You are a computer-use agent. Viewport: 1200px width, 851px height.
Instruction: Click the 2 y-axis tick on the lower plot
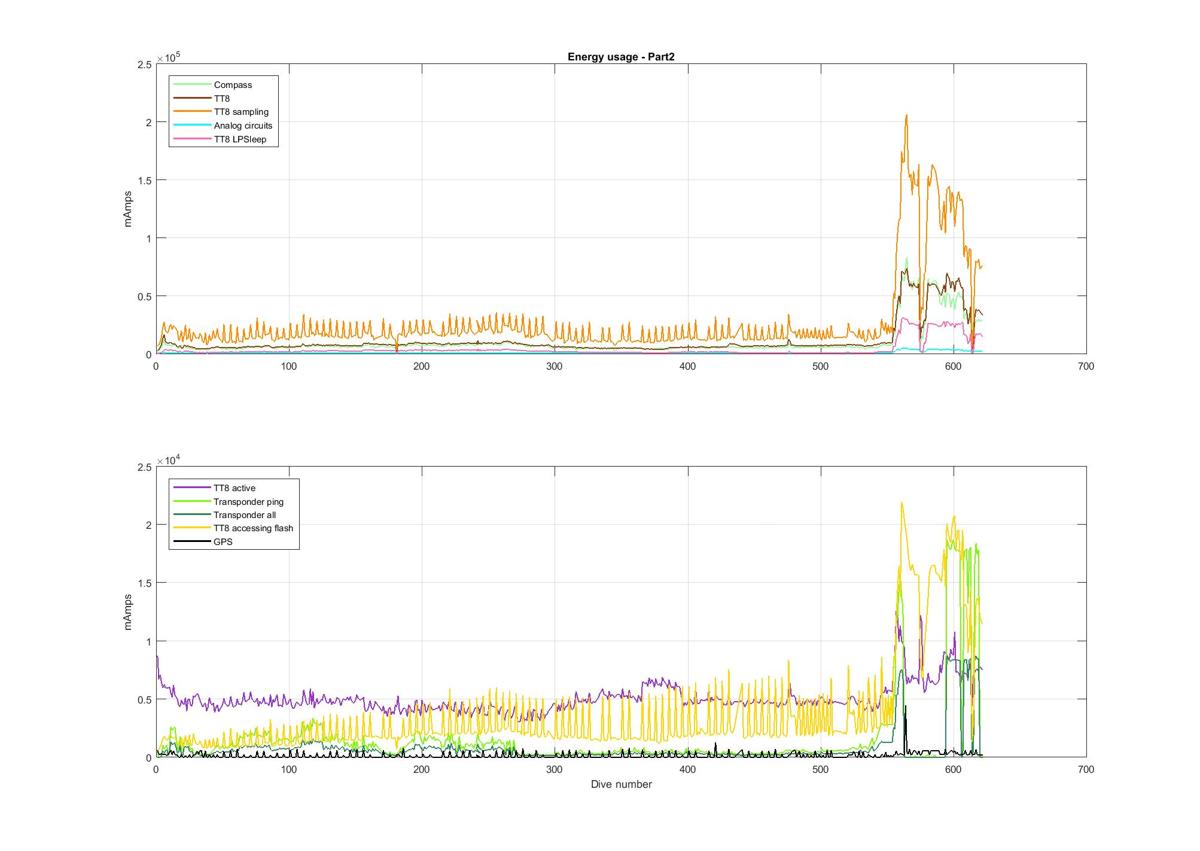pyautogui.click(x=148, y=525)
